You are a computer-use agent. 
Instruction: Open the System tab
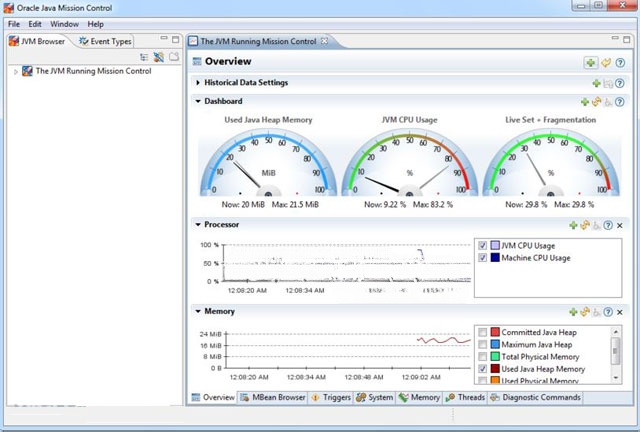coord(375,397)
